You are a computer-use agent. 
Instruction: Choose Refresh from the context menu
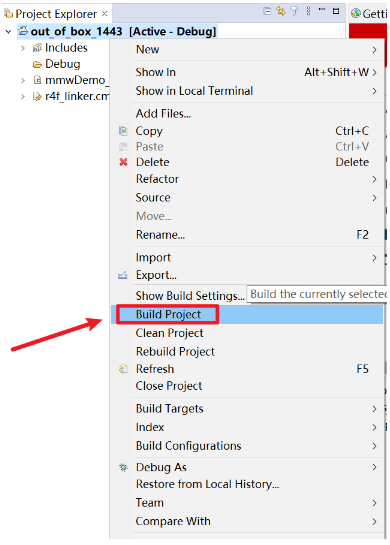coord(247,369)
